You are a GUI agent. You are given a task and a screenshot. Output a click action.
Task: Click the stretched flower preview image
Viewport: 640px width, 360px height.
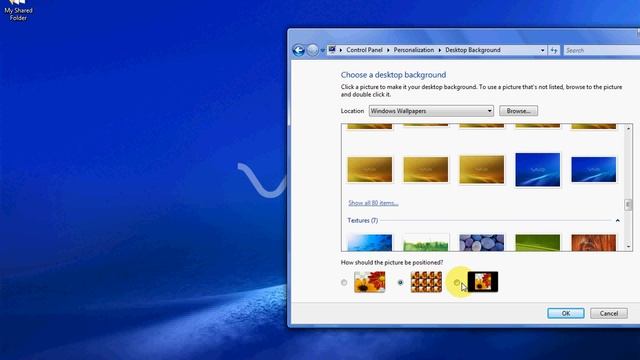point(370,282)
